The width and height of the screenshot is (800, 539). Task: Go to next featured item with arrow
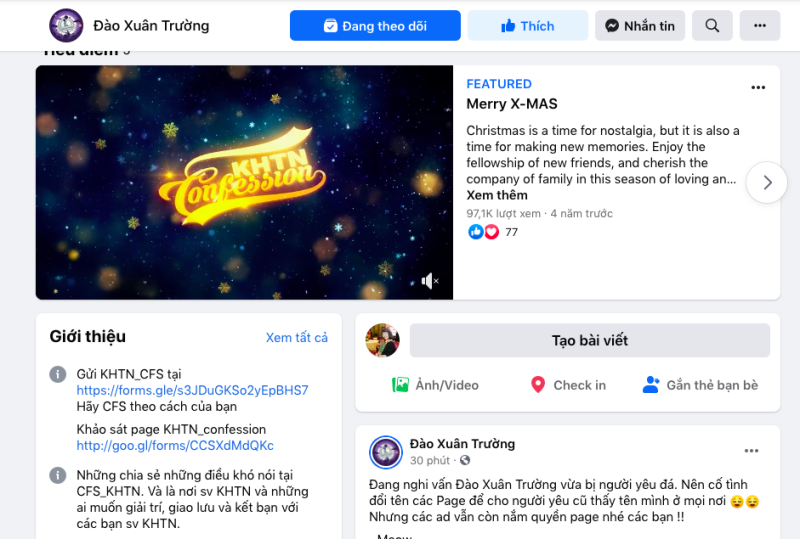coord(766,183)
